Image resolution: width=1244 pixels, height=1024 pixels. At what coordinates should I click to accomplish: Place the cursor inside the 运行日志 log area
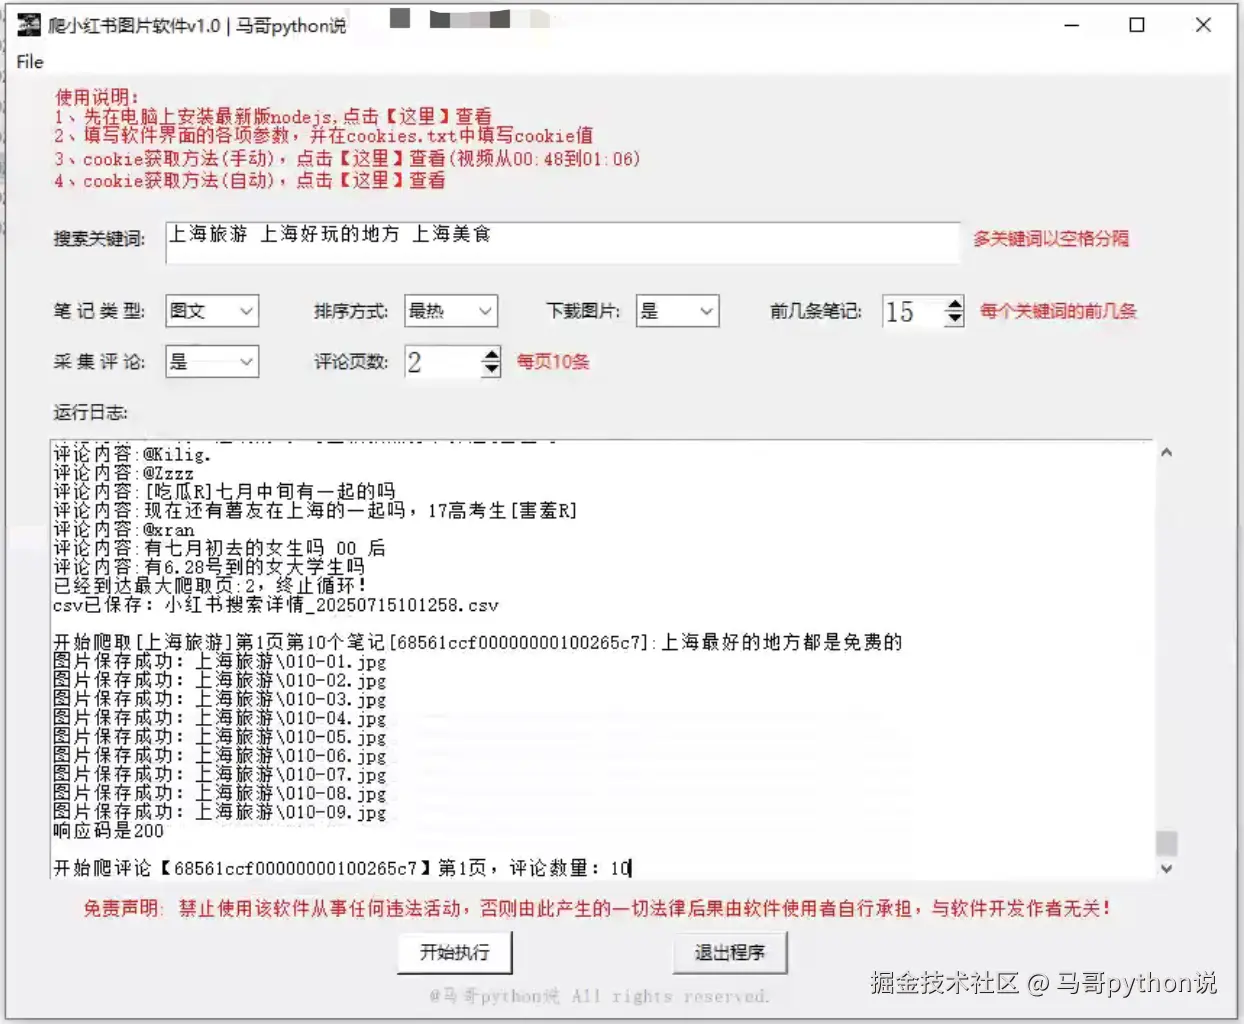click(600, 660)
